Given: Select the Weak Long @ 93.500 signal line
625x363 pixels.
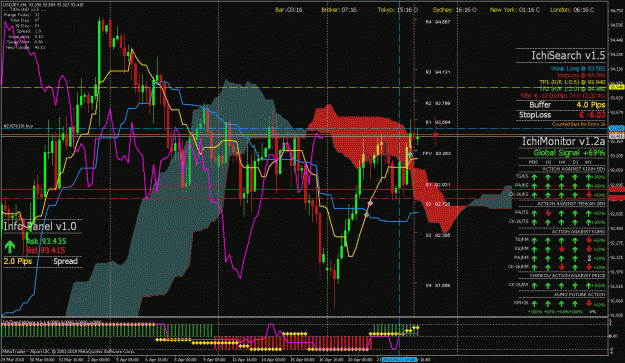Looking at the screenshot, I should click(x=578, y=69).
